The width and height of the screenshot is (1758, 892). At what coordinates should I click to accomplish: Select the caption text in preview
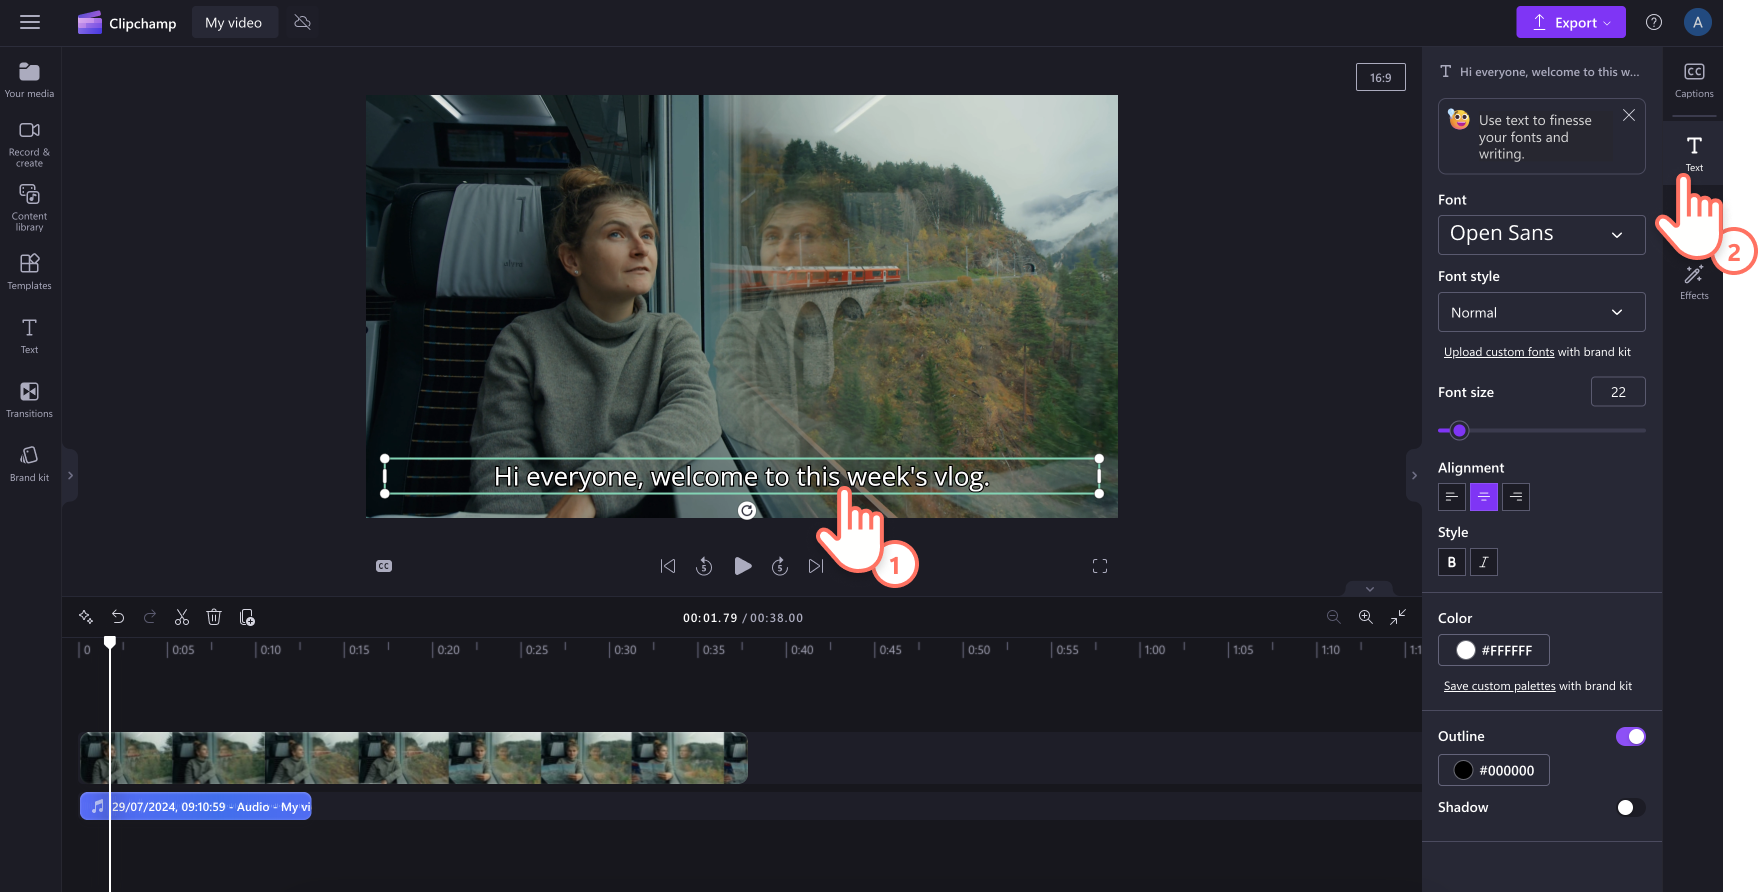(x=742, y=477)
